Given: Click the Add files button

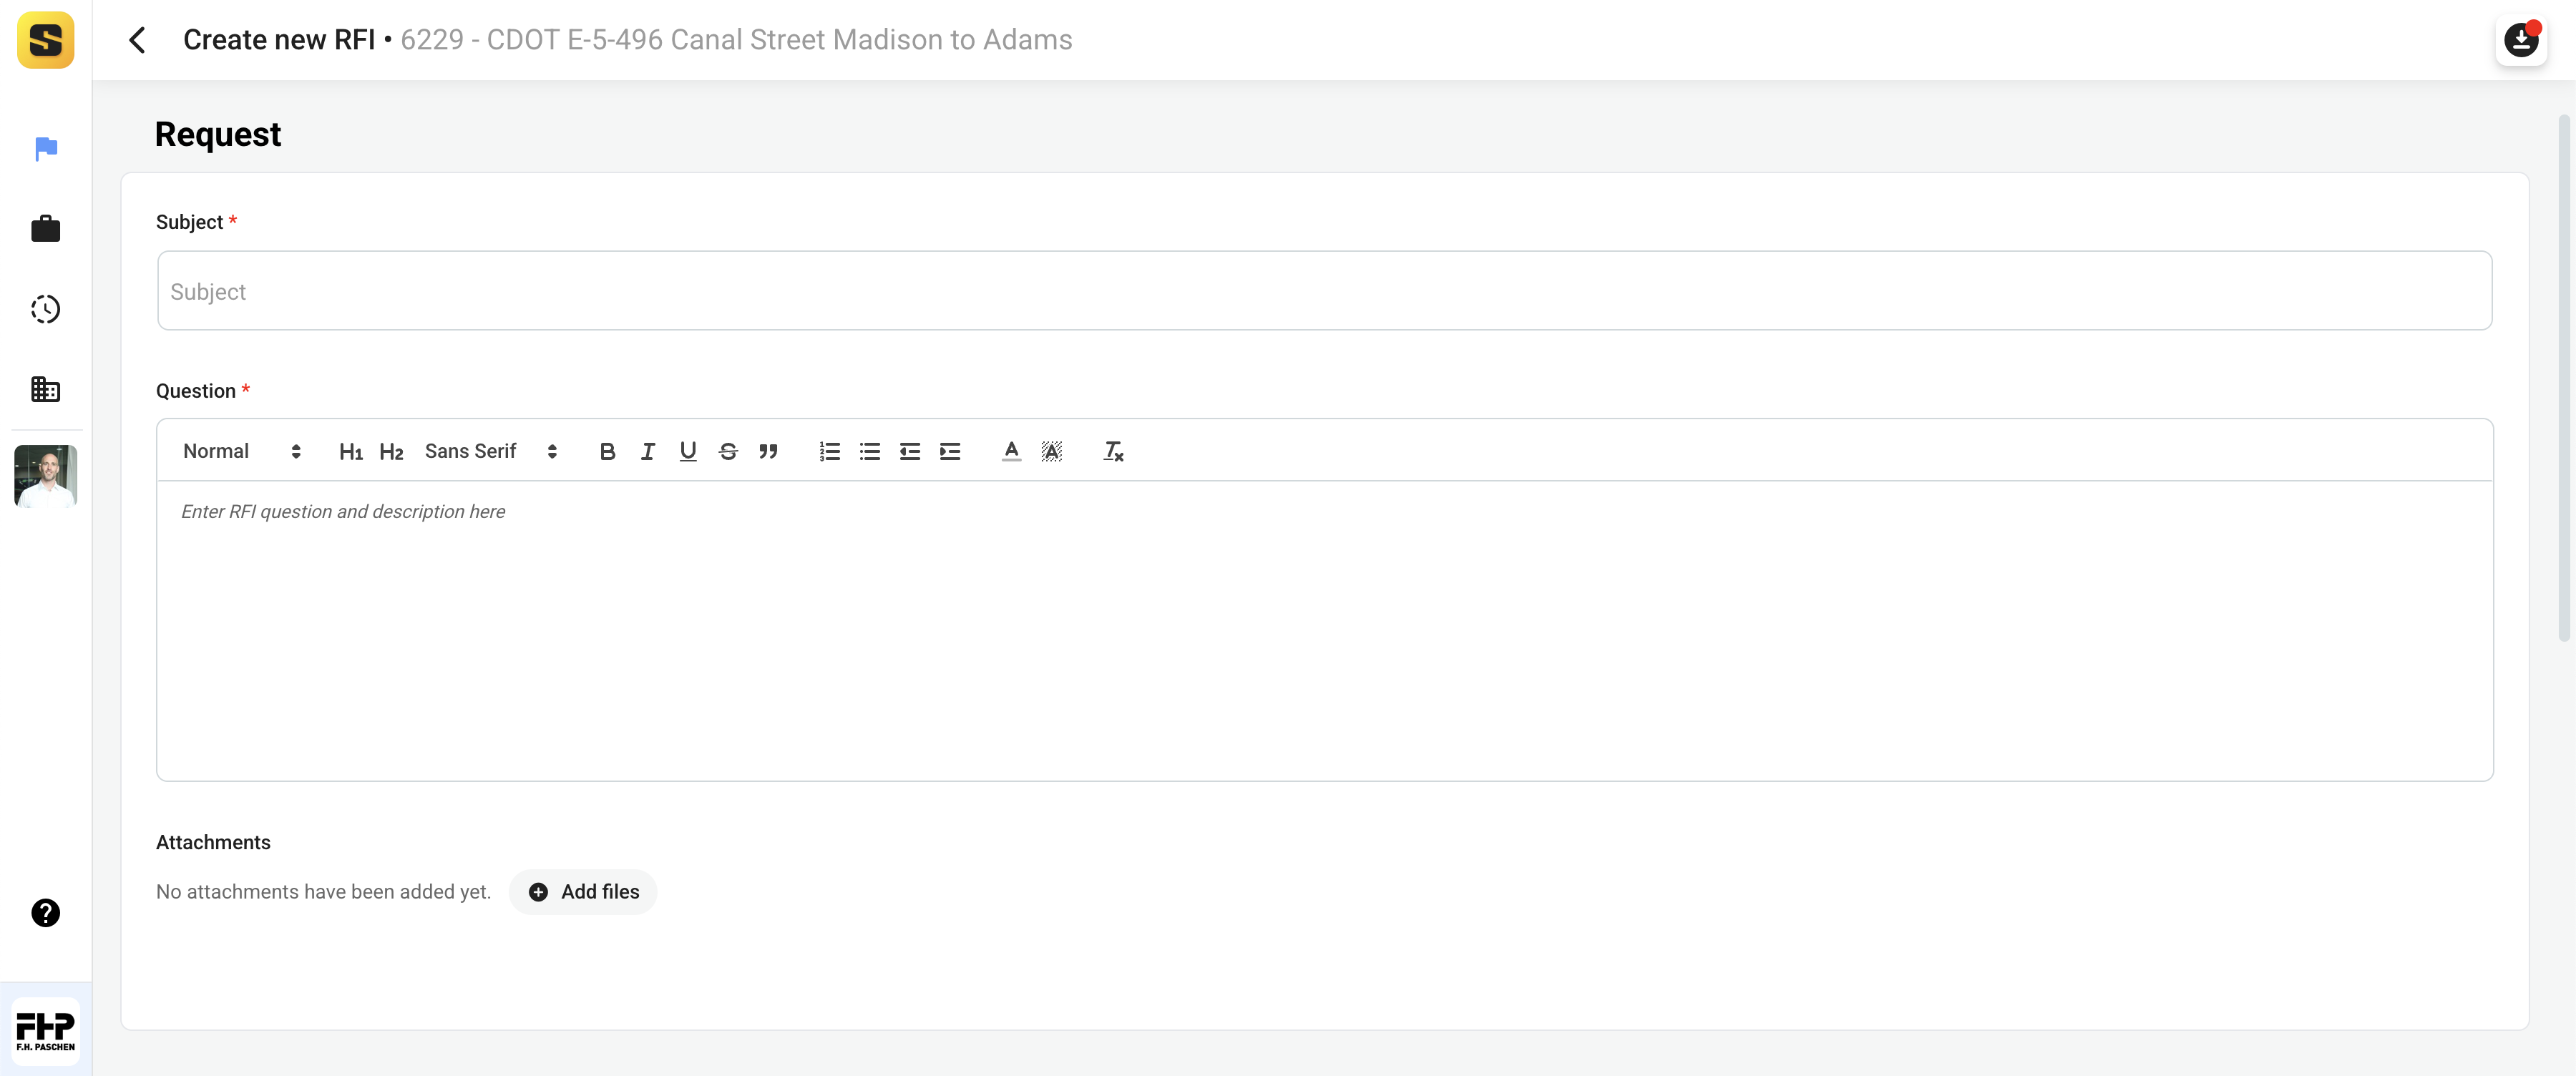Looking at the screenshot, I should click(x=583, y=891).
